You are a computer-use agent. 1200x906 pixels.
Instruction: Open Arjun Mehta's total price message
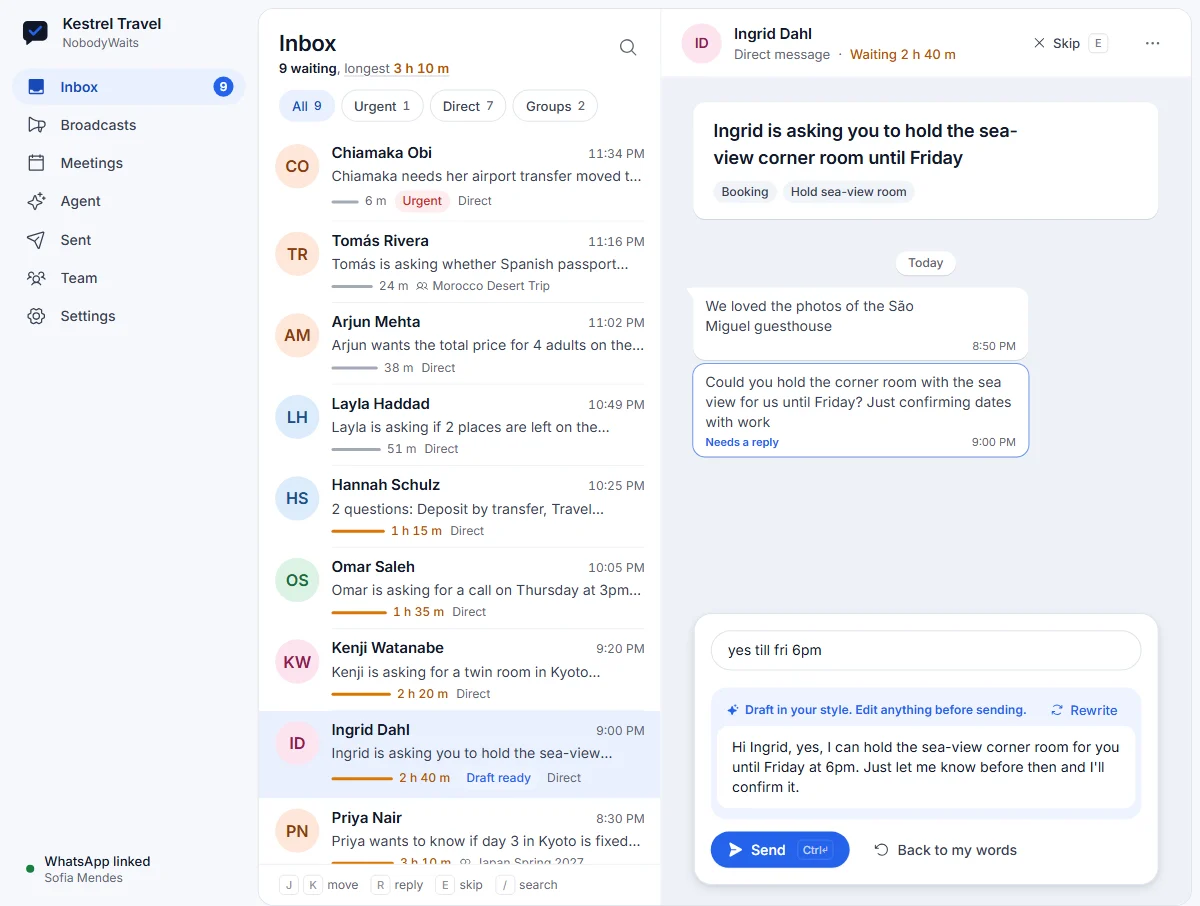point(488,346)
